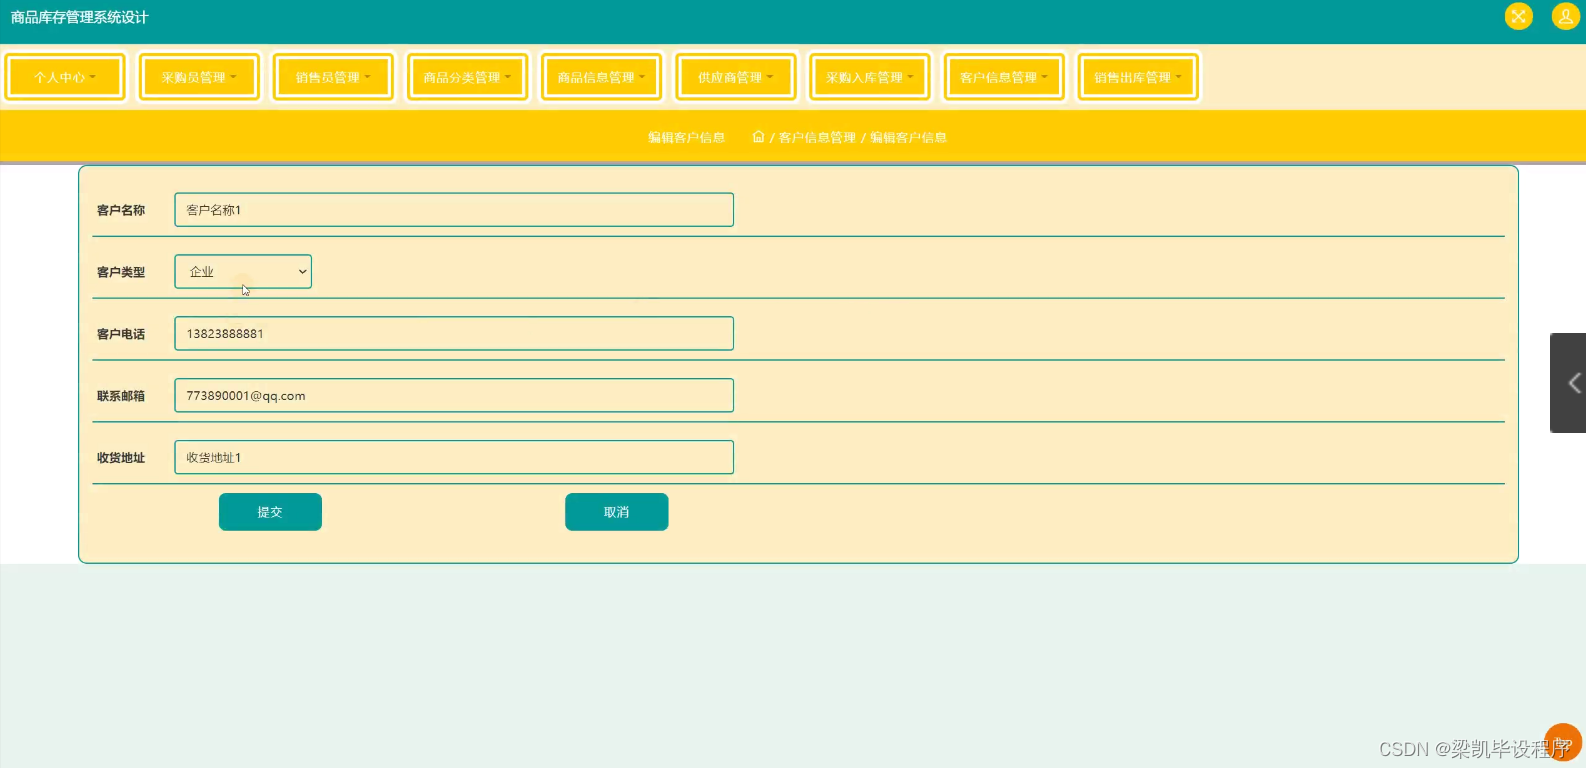Expand the 采购入库管理 menu

[x=869, y=77]
